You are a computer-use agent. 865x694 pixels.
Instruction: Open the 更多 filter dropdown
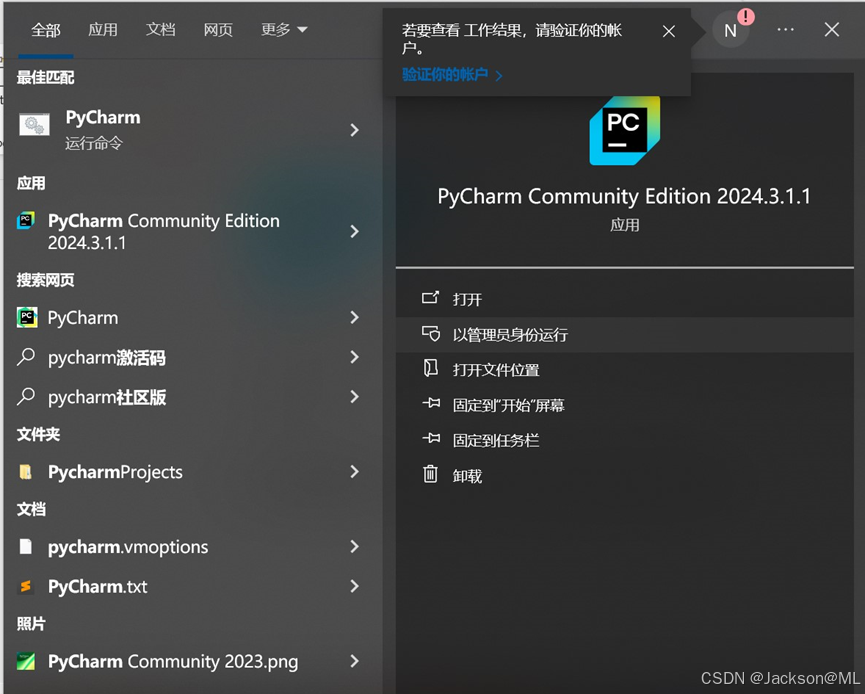(284, 30)
